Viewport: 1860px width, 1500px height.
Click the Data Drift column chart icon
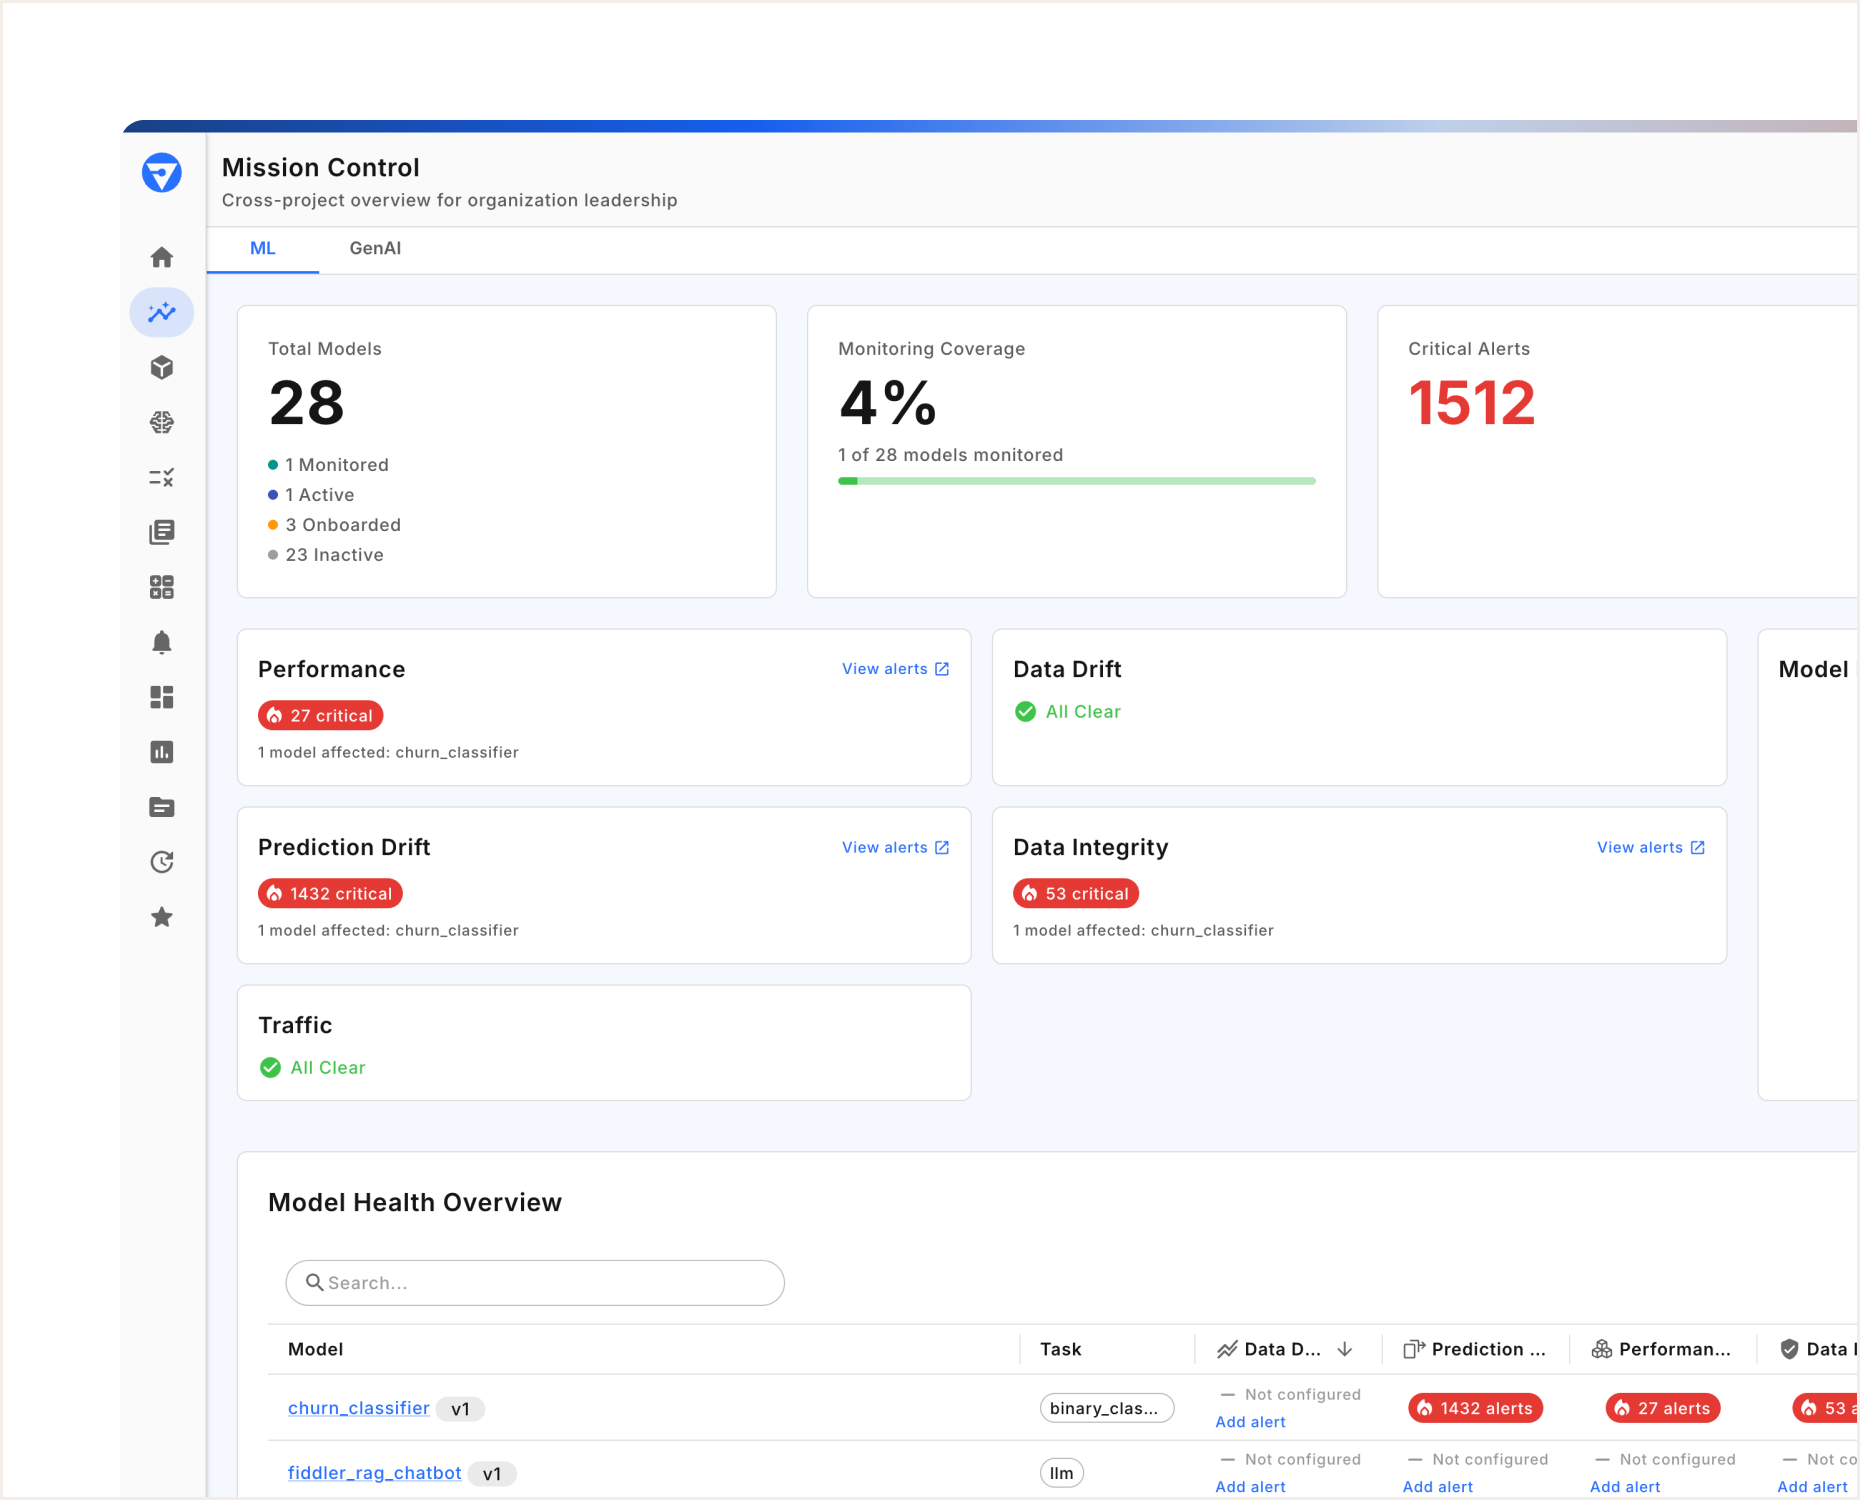[x=1227, y=1349]
